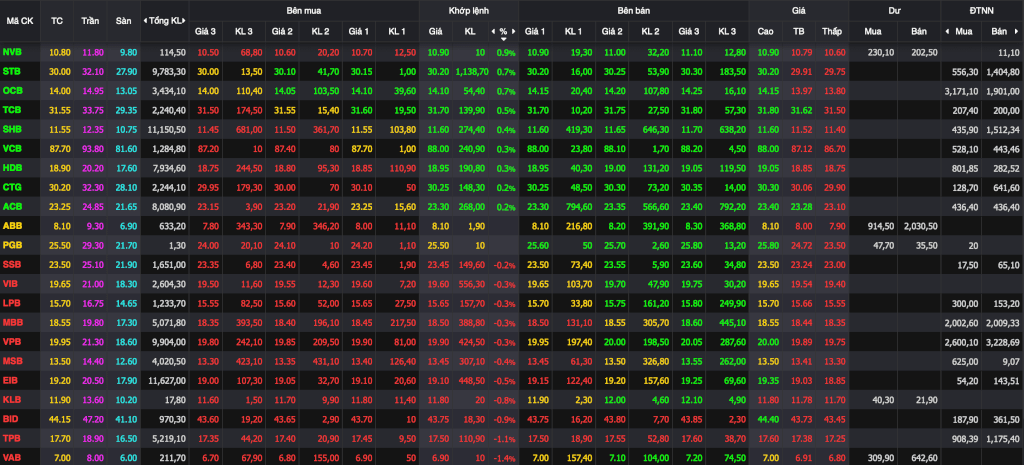Click the Tổng KL column header
The height and width of the screenshot is (465, 1024).
click(166, 20)
